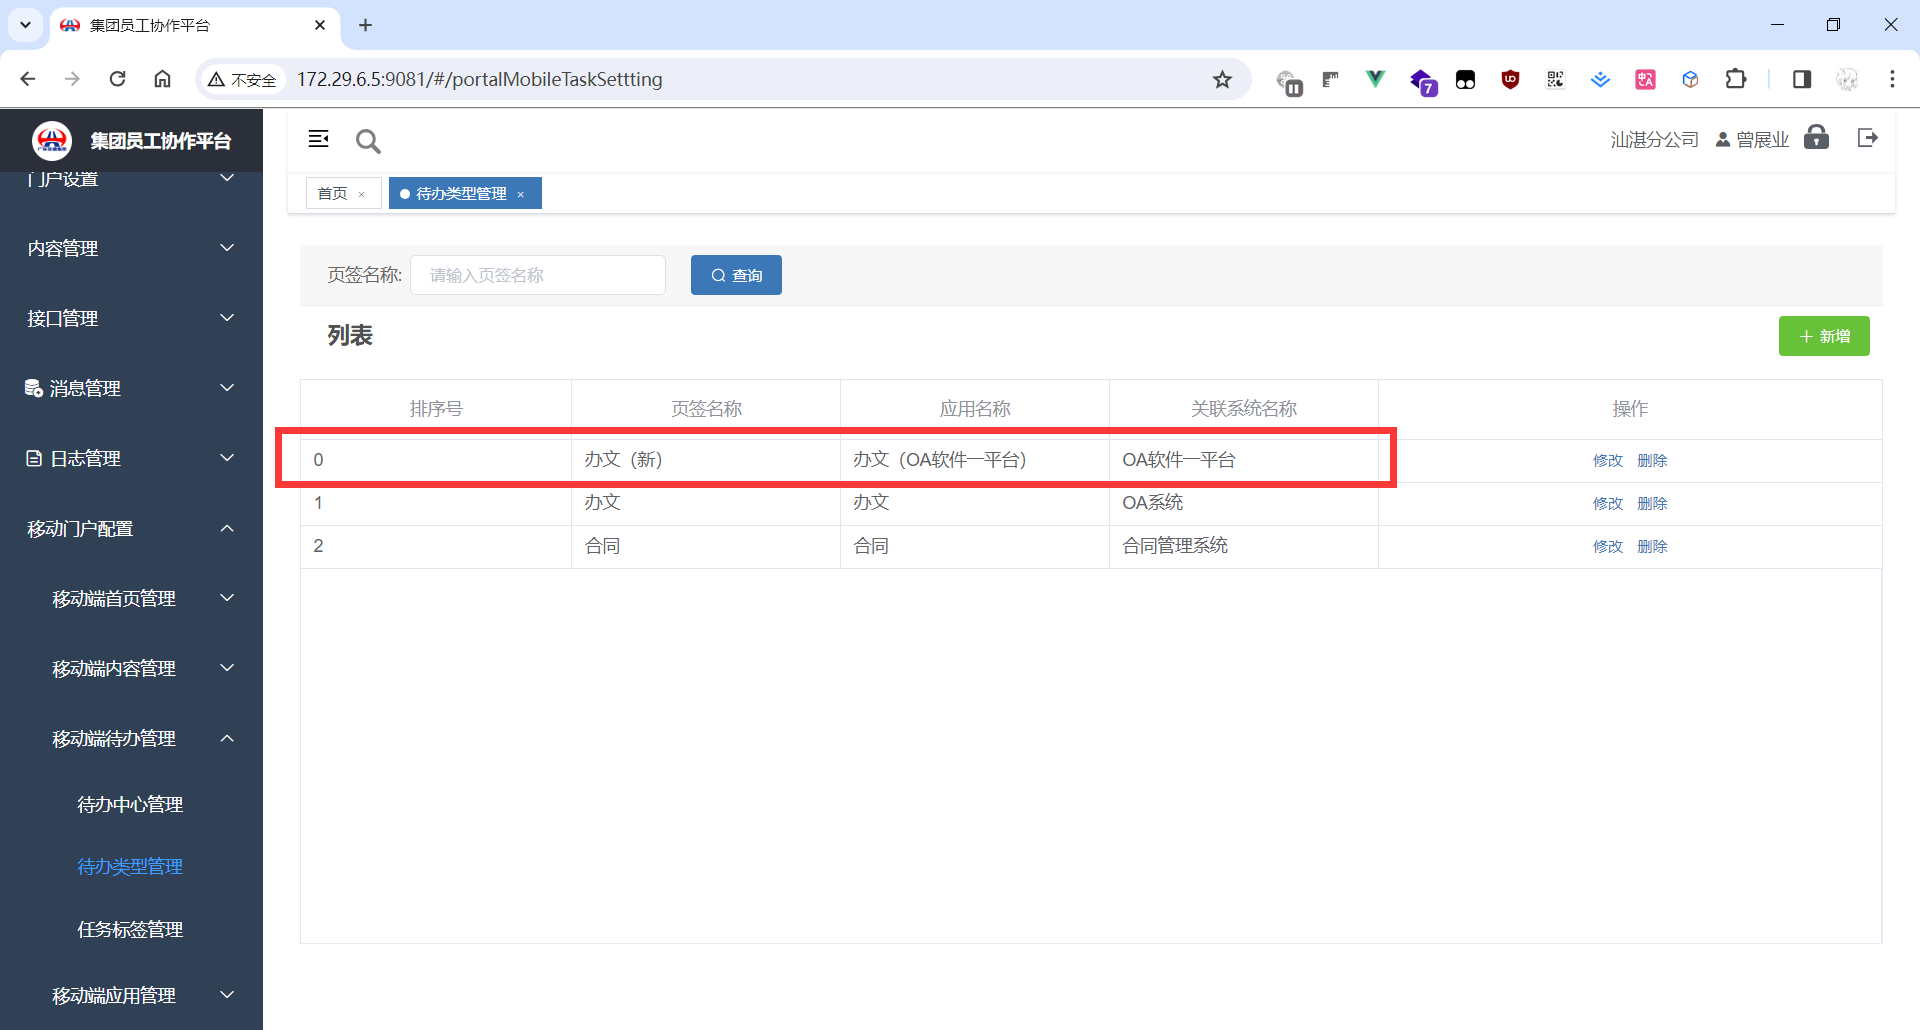Click the not-secure warning icon
Image resolution: width=1920 pixels, height=1030 pixels.
coord(216,79)
